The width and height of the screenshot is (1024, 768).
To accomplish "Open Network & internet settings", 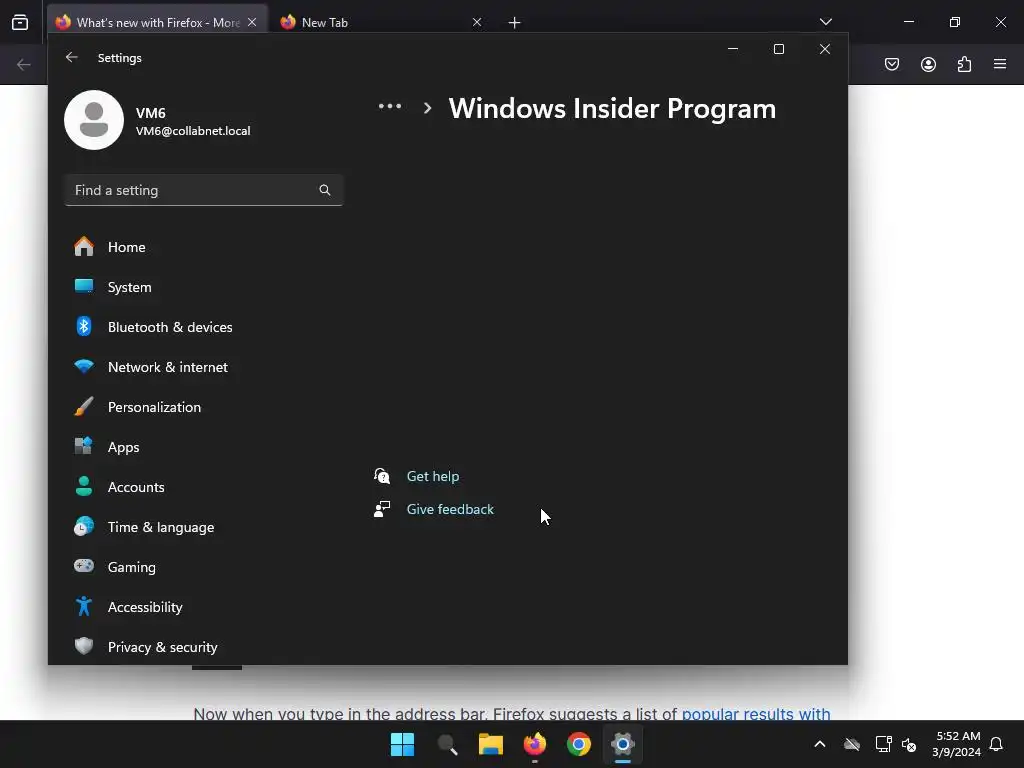I will pos(204,367).
